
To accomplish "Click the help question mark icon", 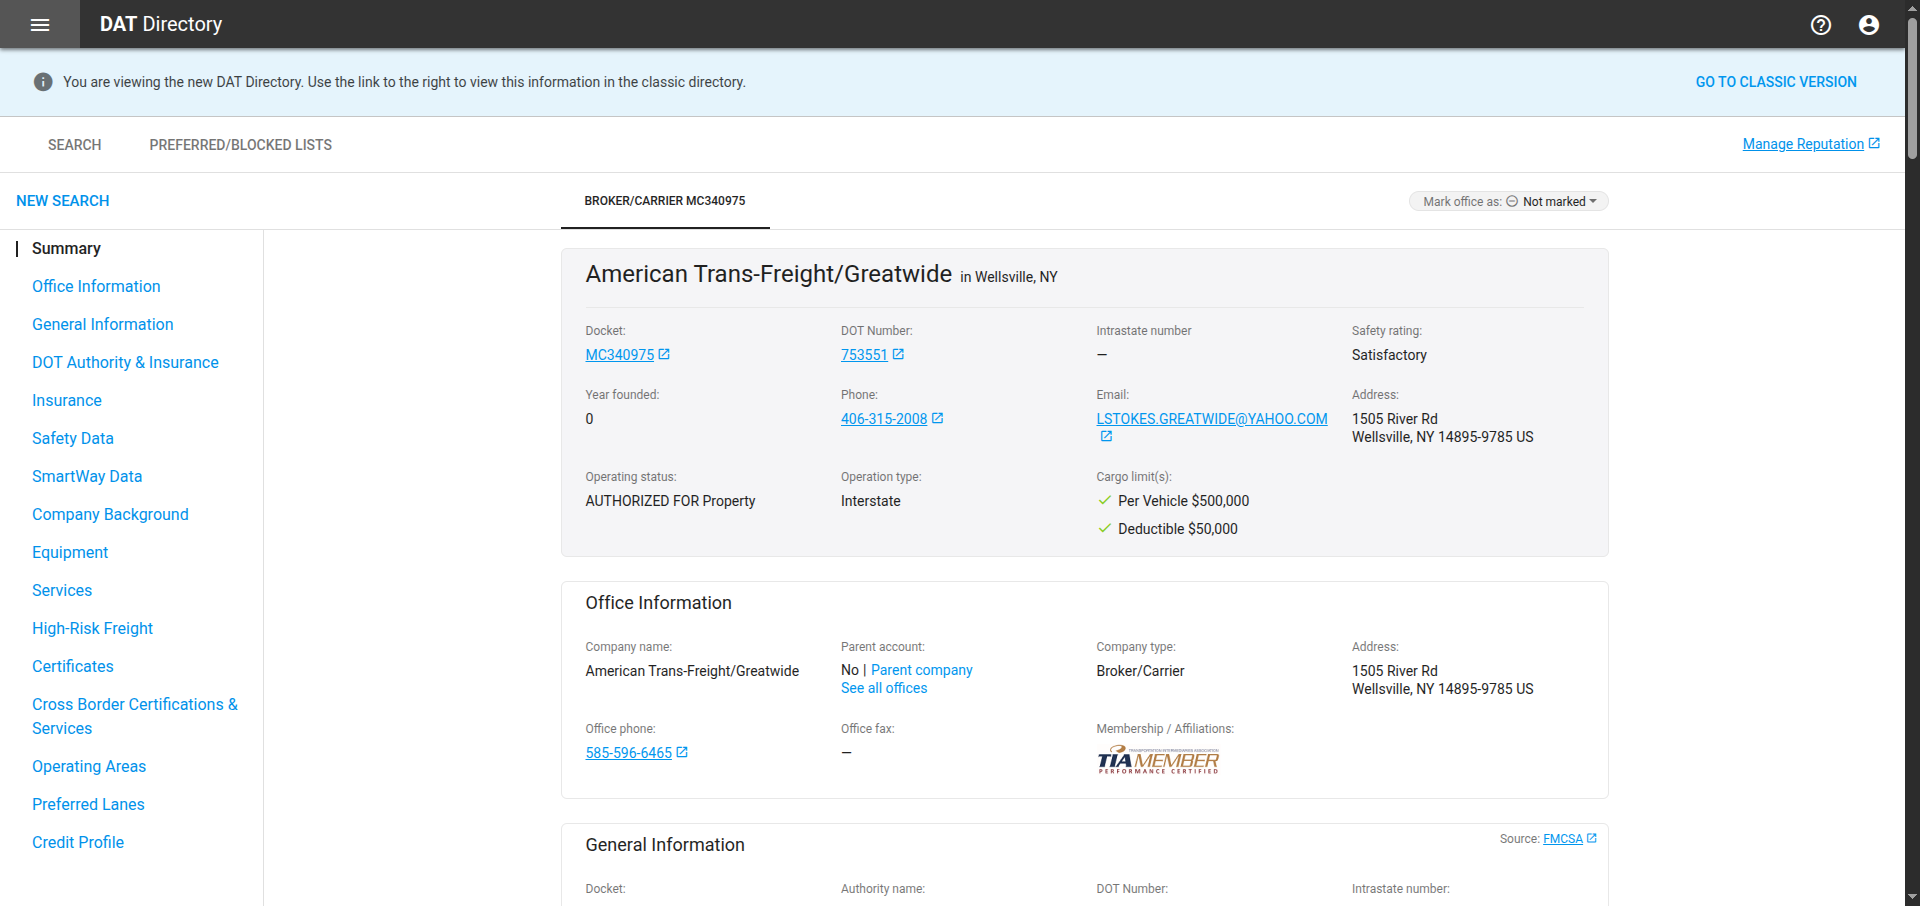I will click(x=1820, y=25).
